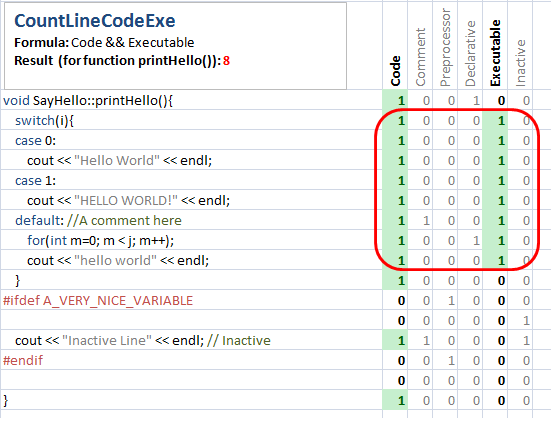Click Executable value 1 in for(int m=0 row

point(501,241)
